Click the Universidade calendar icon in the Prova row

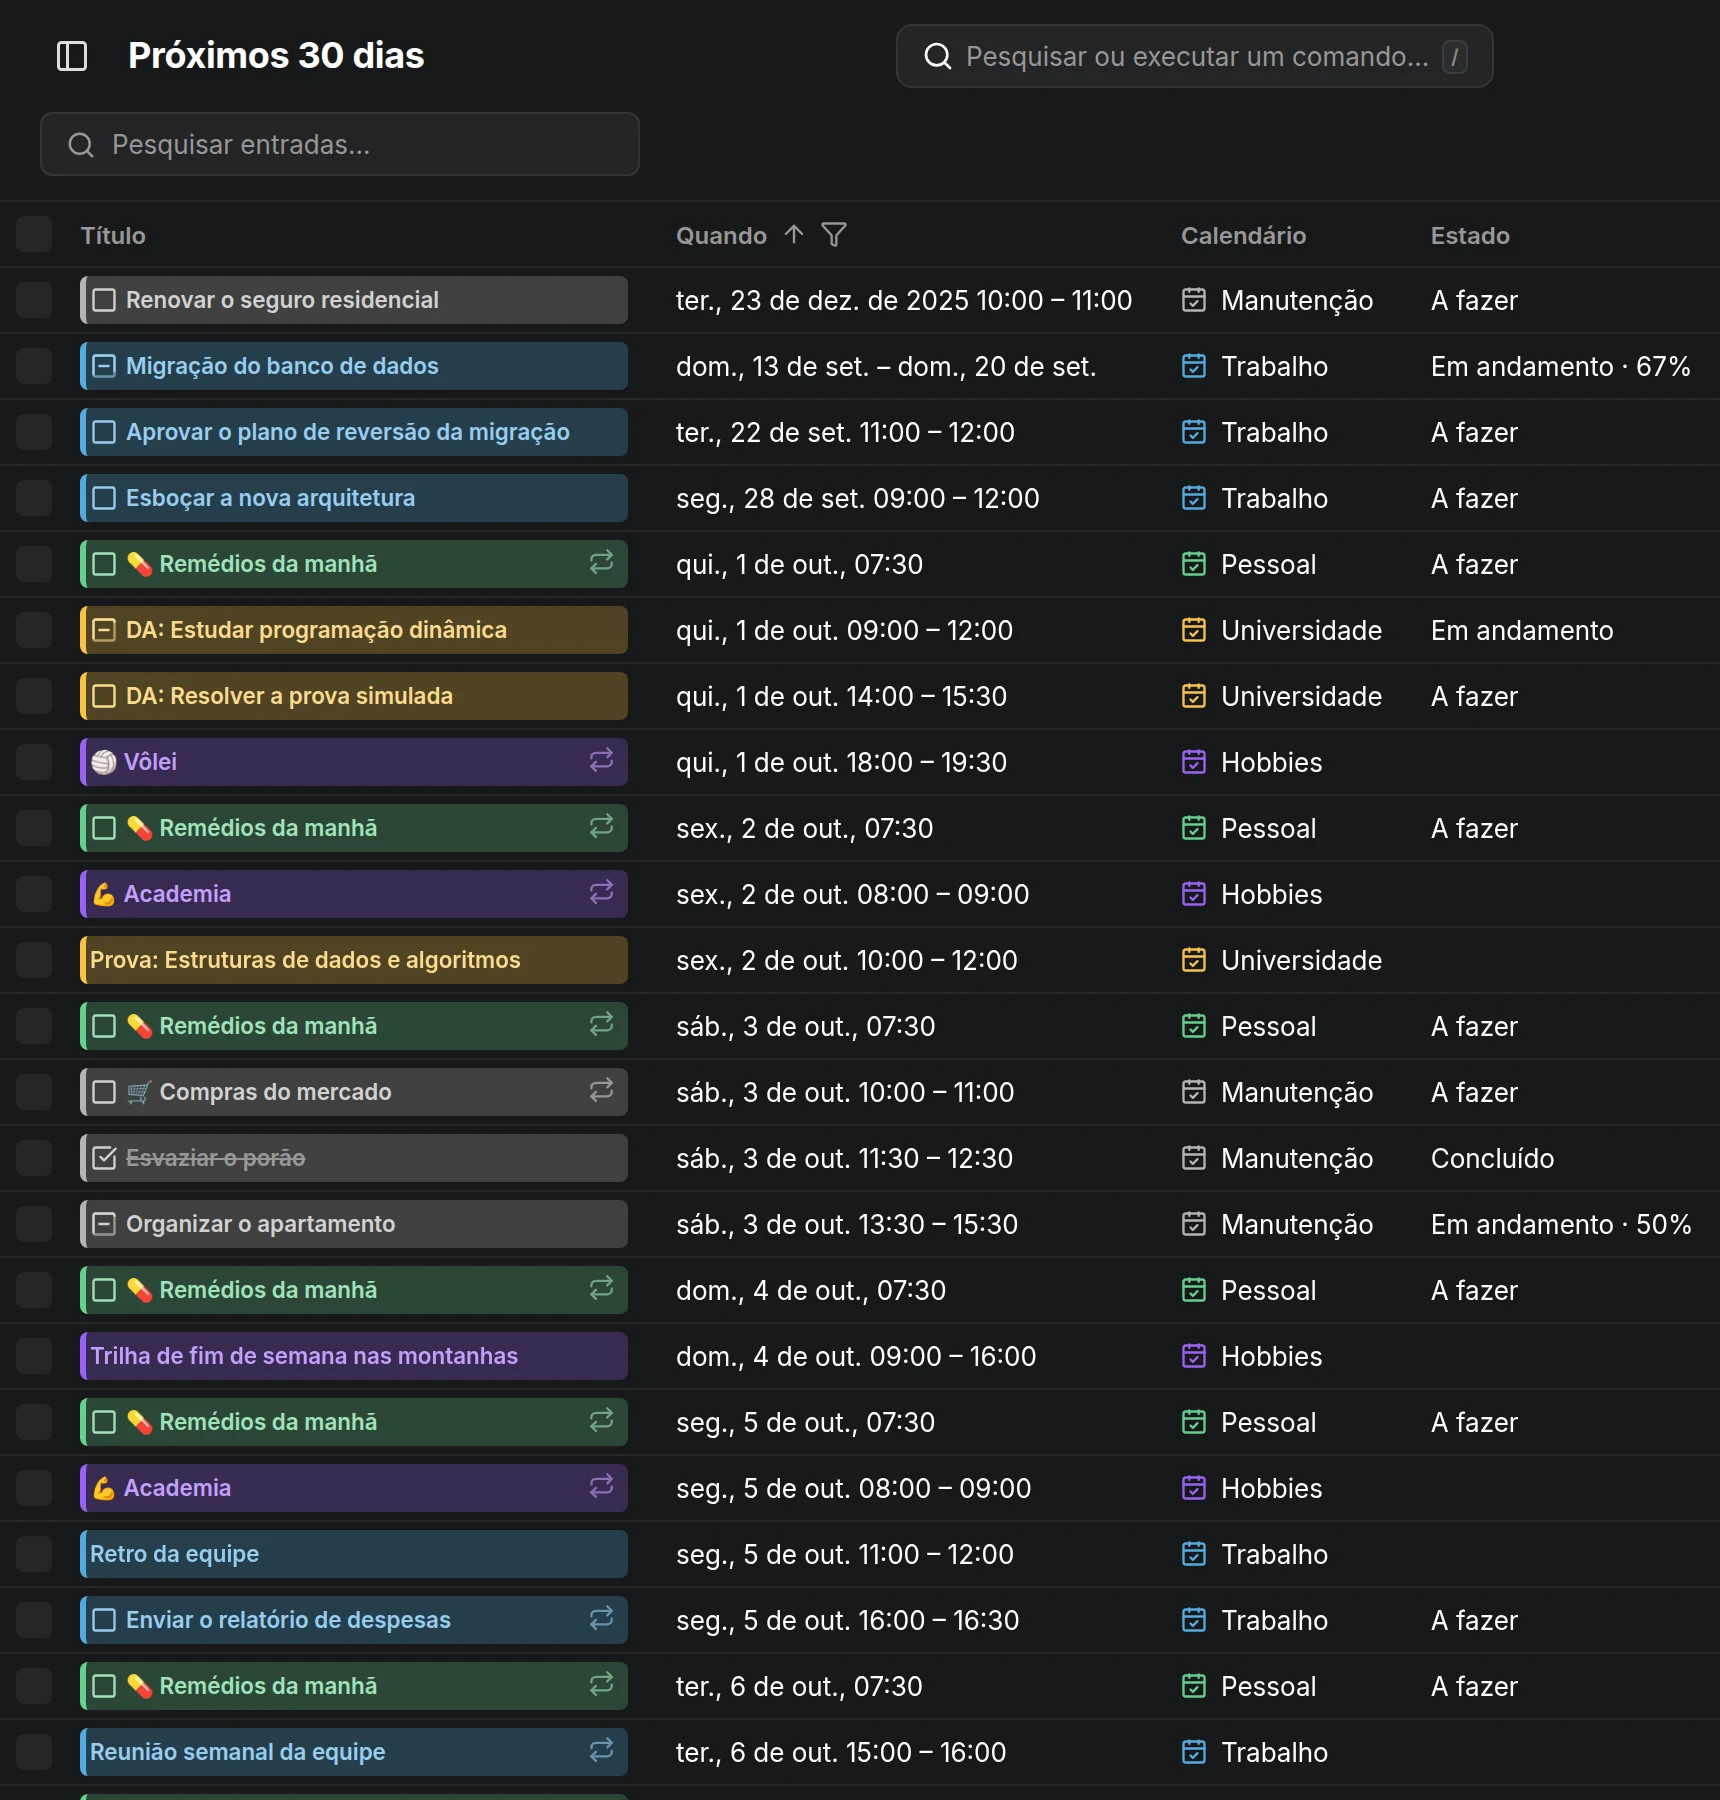(x=1194, y=960)
